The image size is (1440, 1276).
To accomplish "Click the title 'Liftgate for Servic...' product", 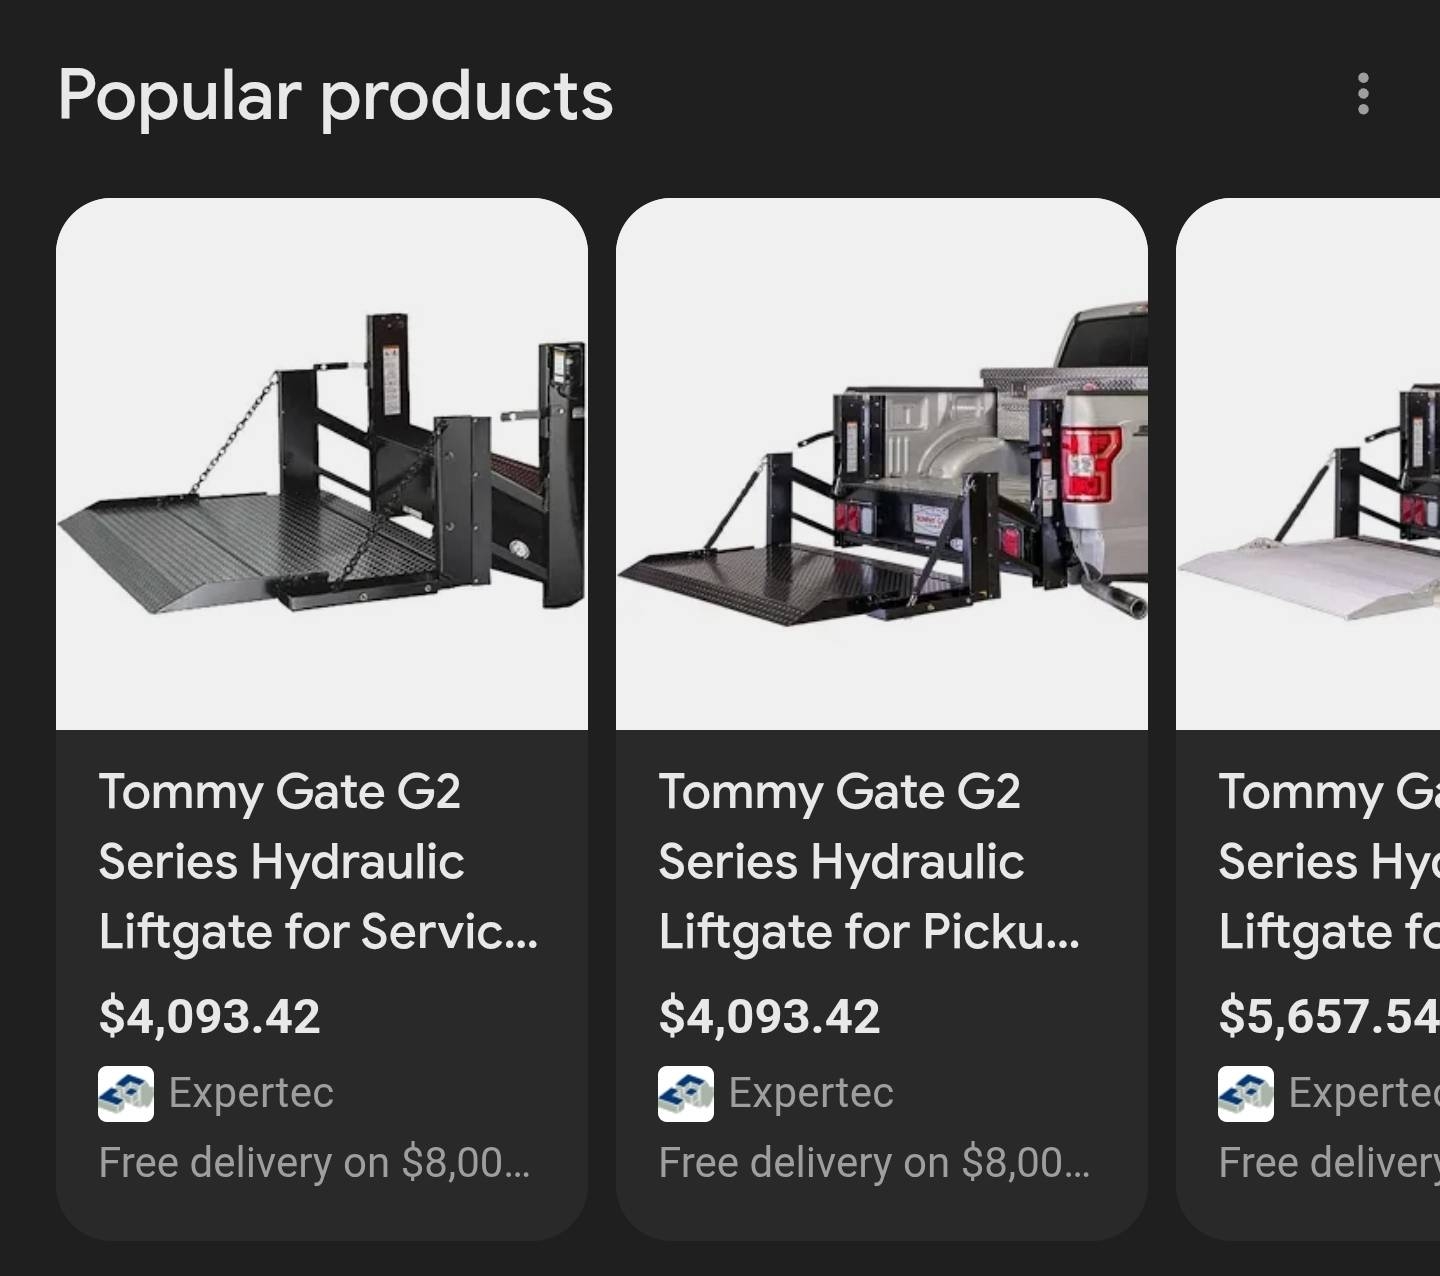I will click(x=318, y=862).
